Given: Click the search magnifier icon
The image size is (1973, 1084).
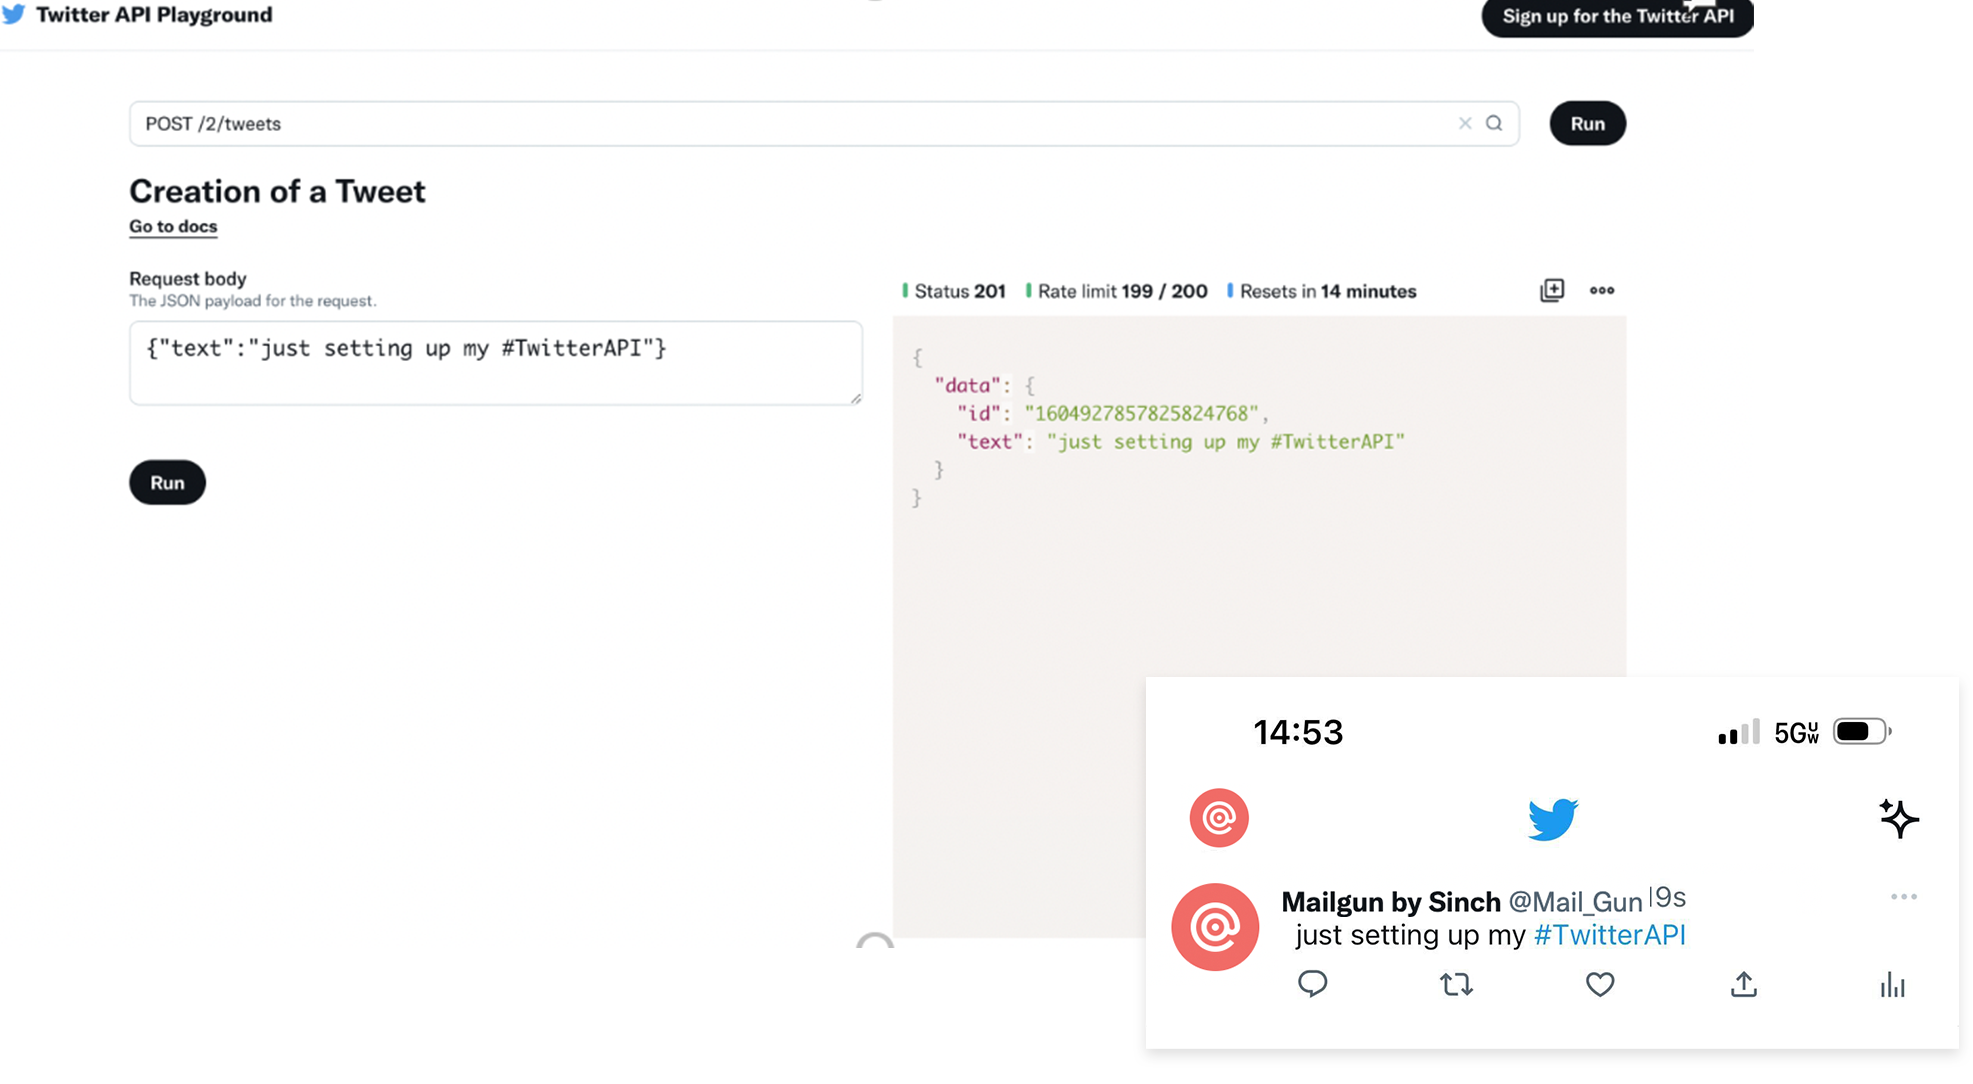Looking at the screenshot, I should [1494, 123].
